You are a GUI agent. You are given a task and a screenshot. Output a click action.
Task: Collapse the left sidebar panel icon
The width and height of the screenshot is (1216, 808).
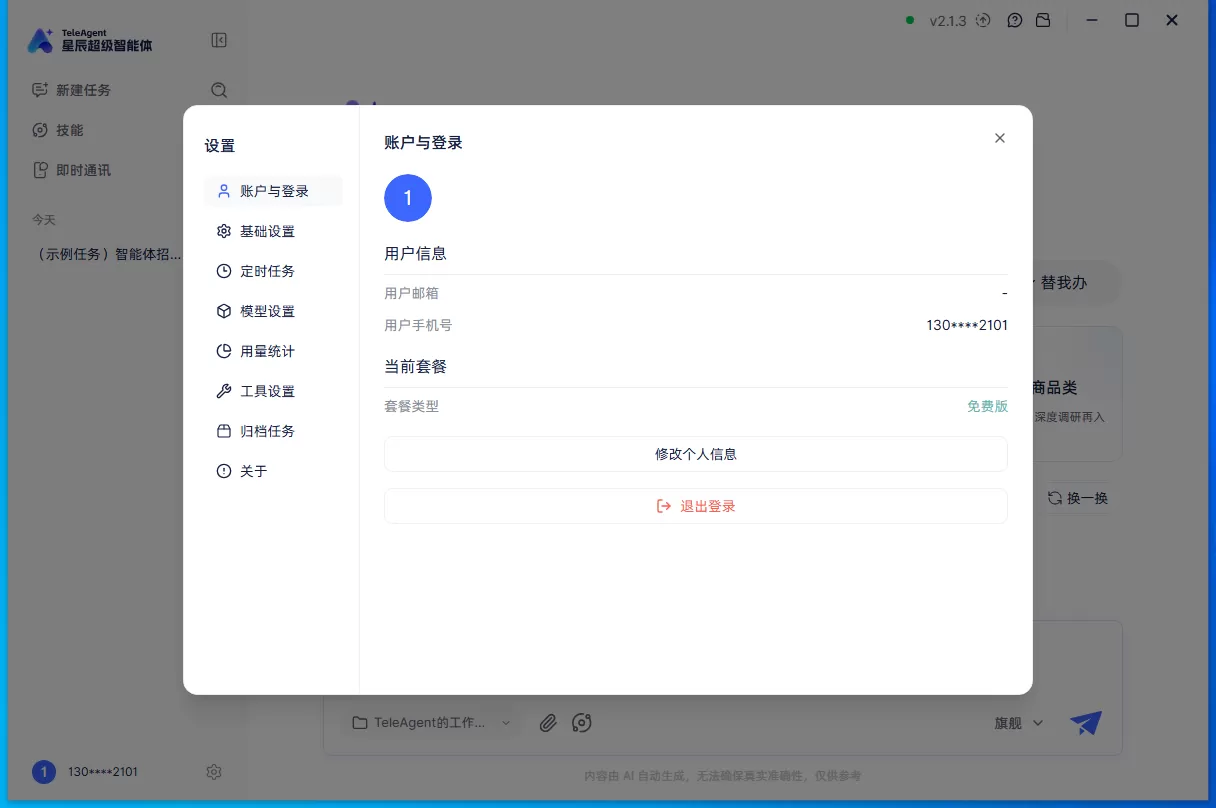219,40
